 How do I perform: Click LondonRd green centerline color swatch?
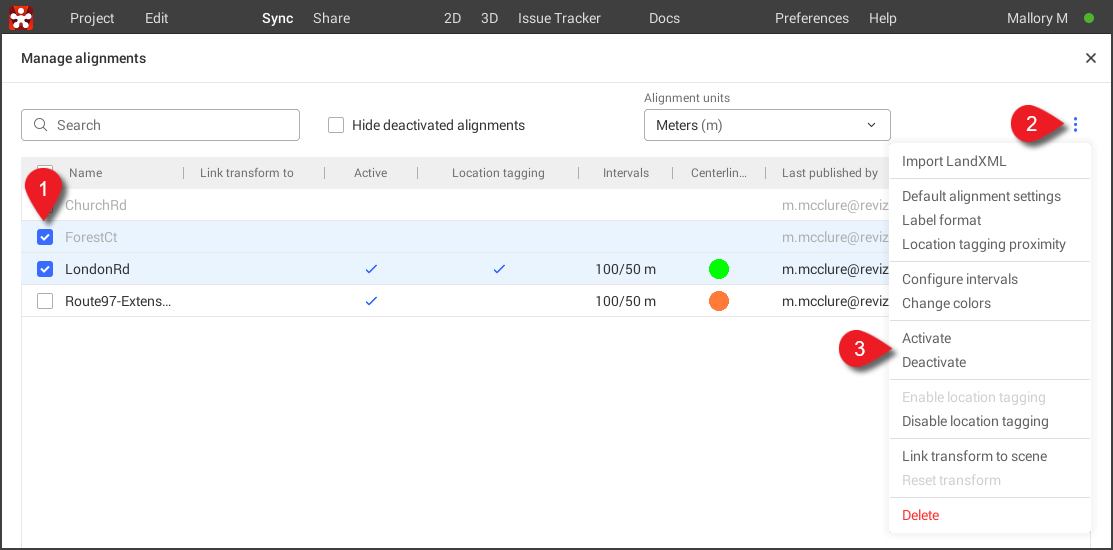(x=718, y=269)
